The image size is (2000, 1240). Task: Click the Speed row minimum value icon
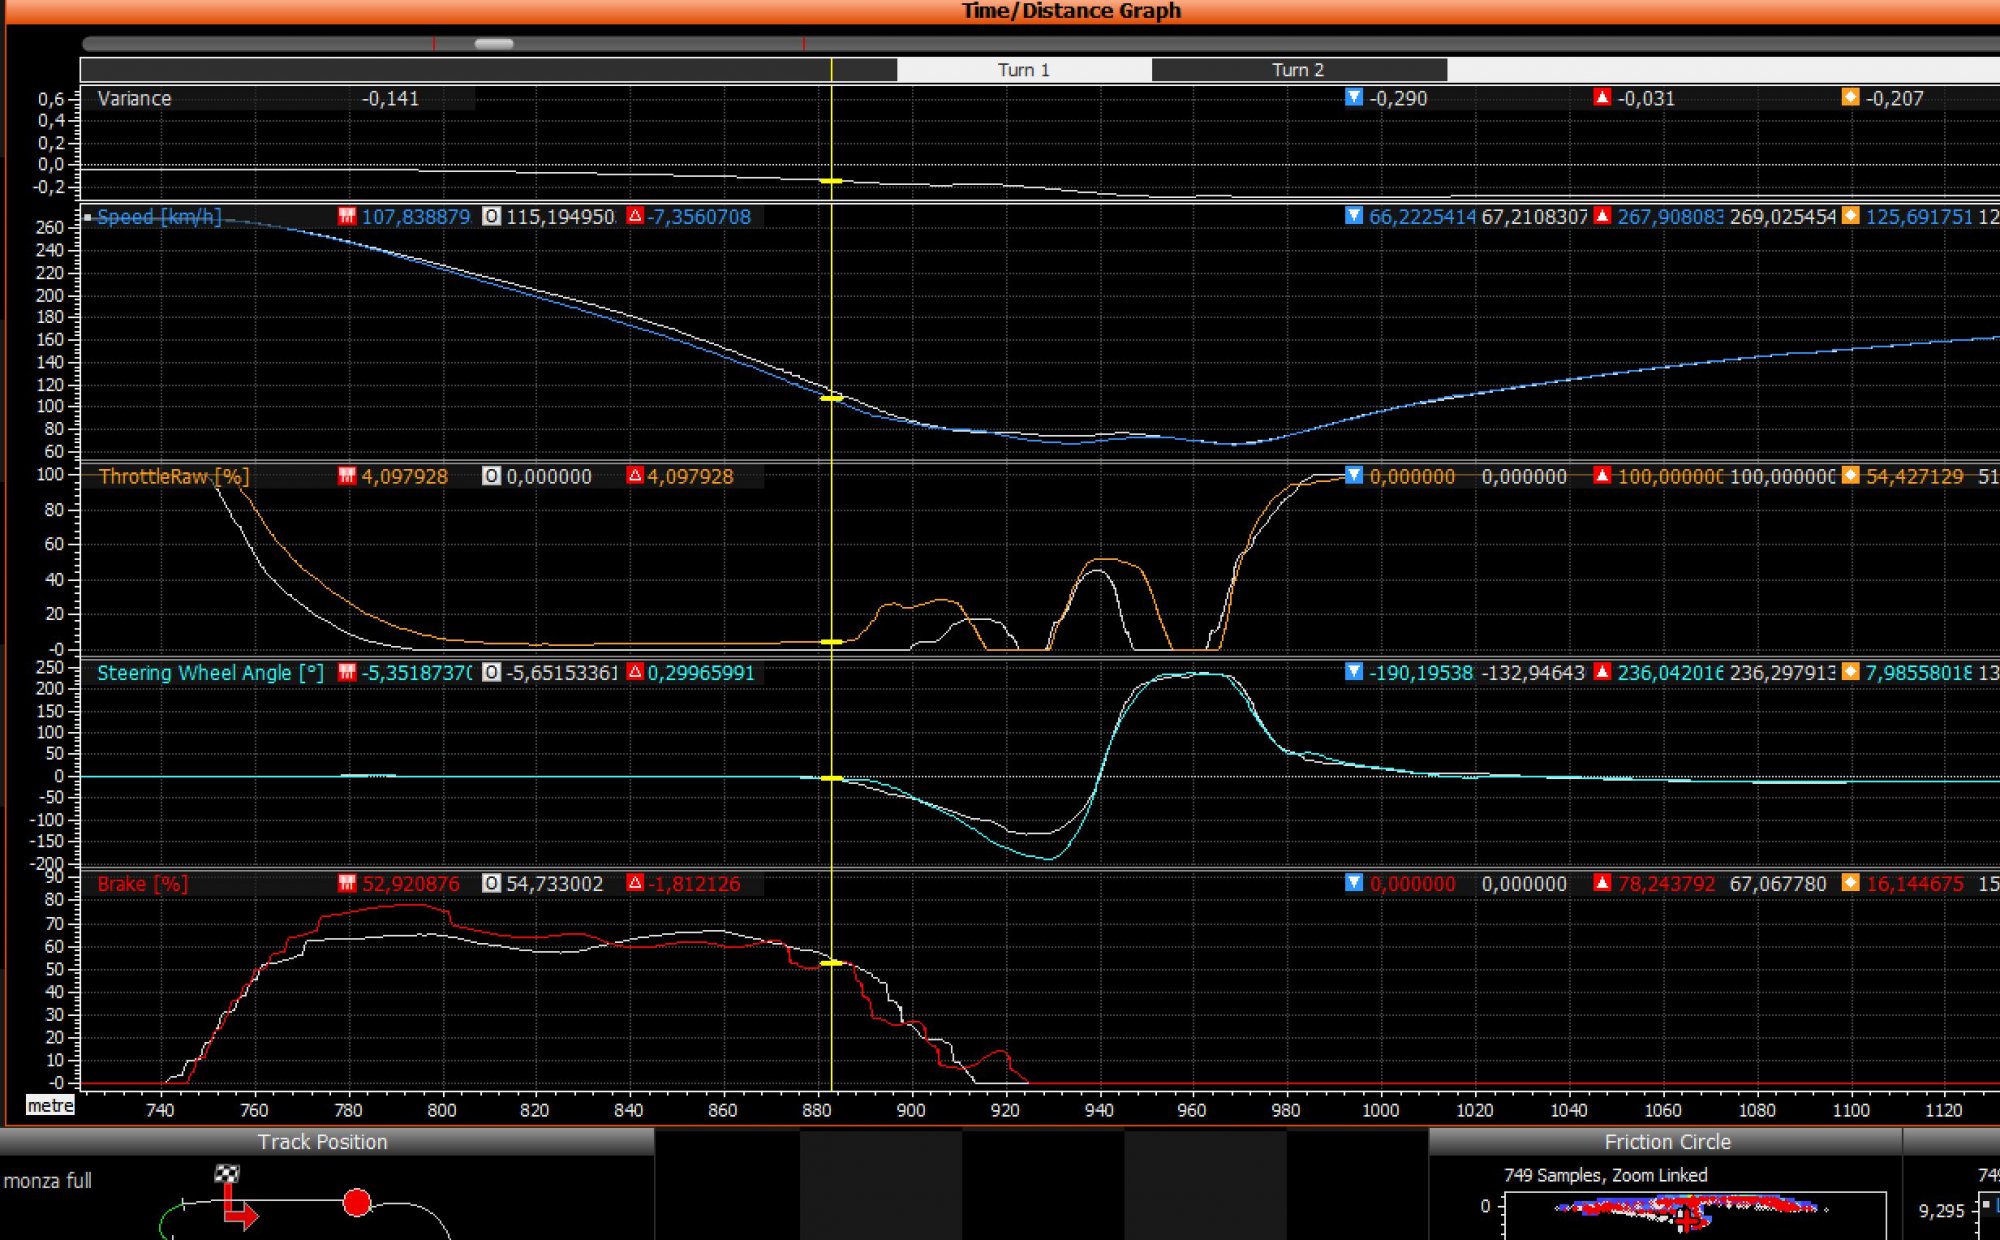click(1354, 216)
